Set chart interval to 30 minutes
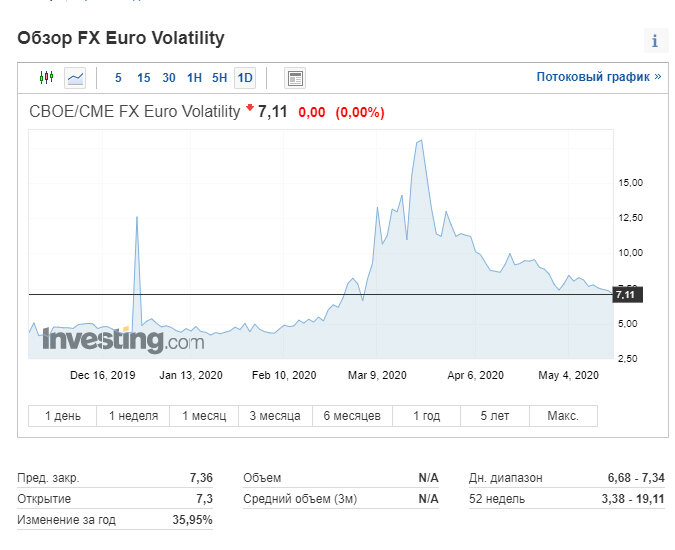675x550 pixels. pos(169,78)
